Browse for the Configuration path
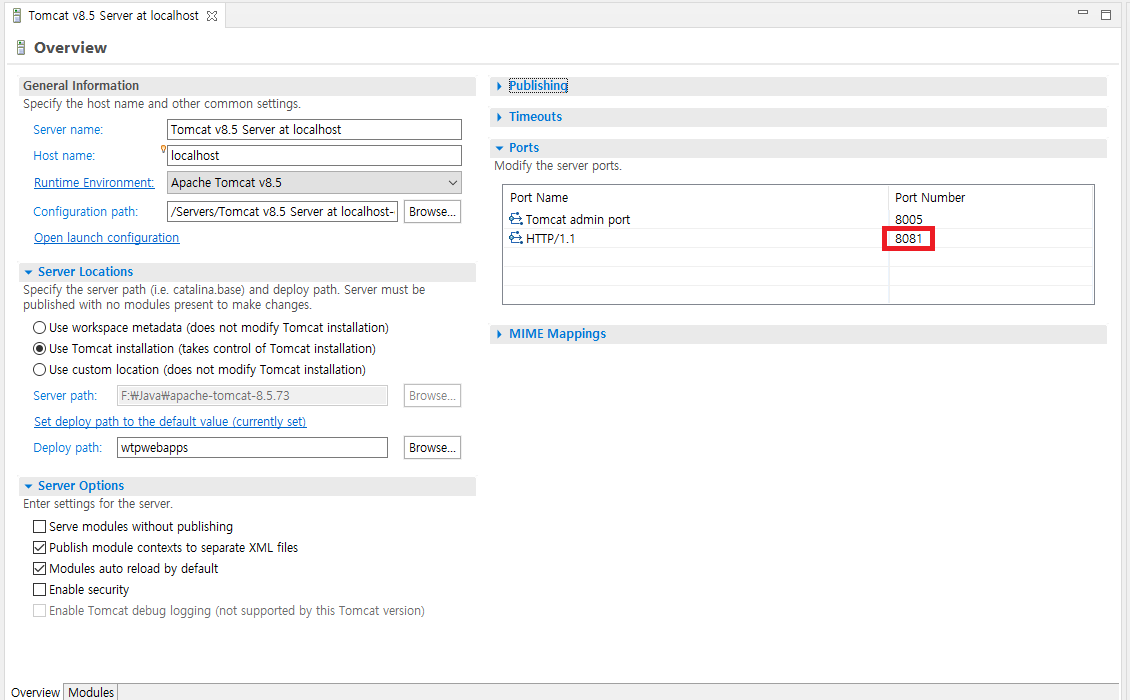 pos(432,211)
